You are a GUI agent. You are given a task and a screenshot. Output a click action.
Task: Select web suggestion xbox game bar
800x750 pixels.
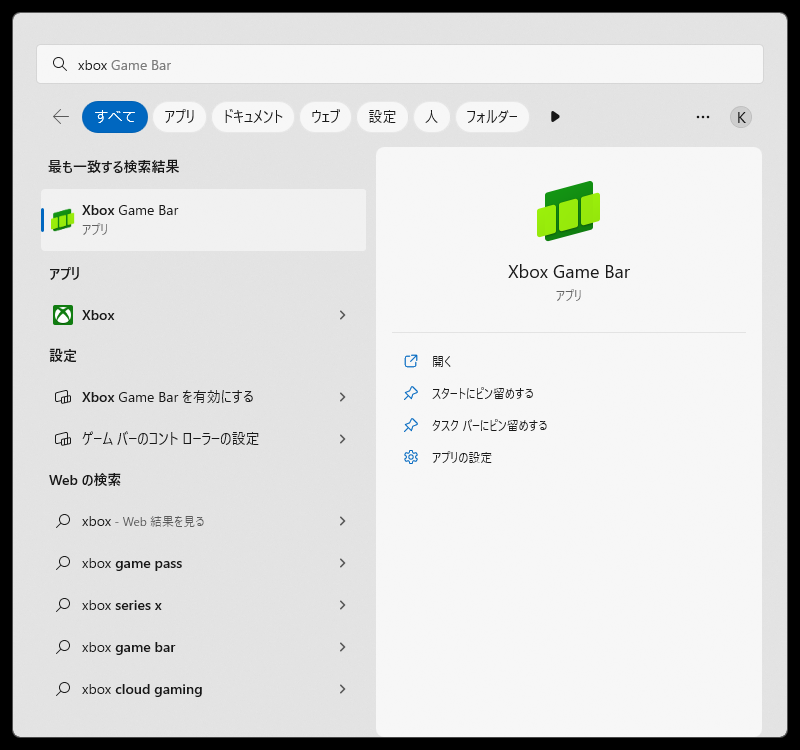click(x=204, y=647)
